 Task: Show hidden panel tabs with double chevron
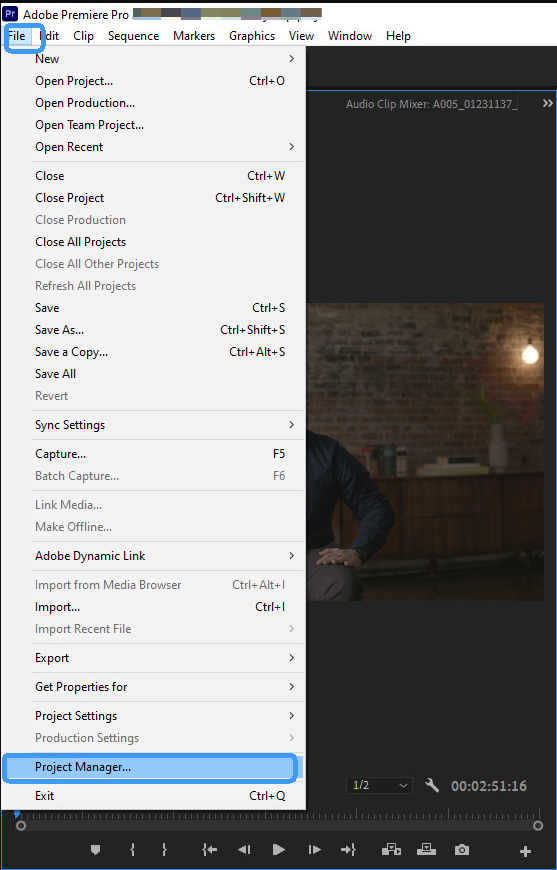click(x=548, y=104)
